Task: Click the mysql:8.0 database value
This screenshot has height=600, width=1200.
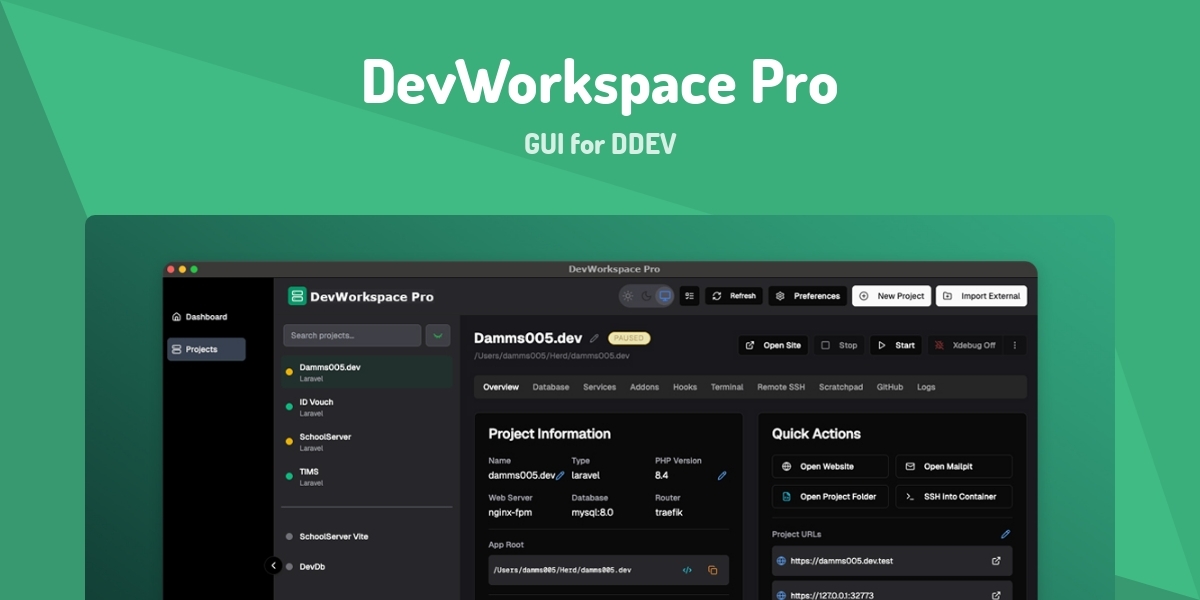Action: pyautogui.click(x=592, y=512)
